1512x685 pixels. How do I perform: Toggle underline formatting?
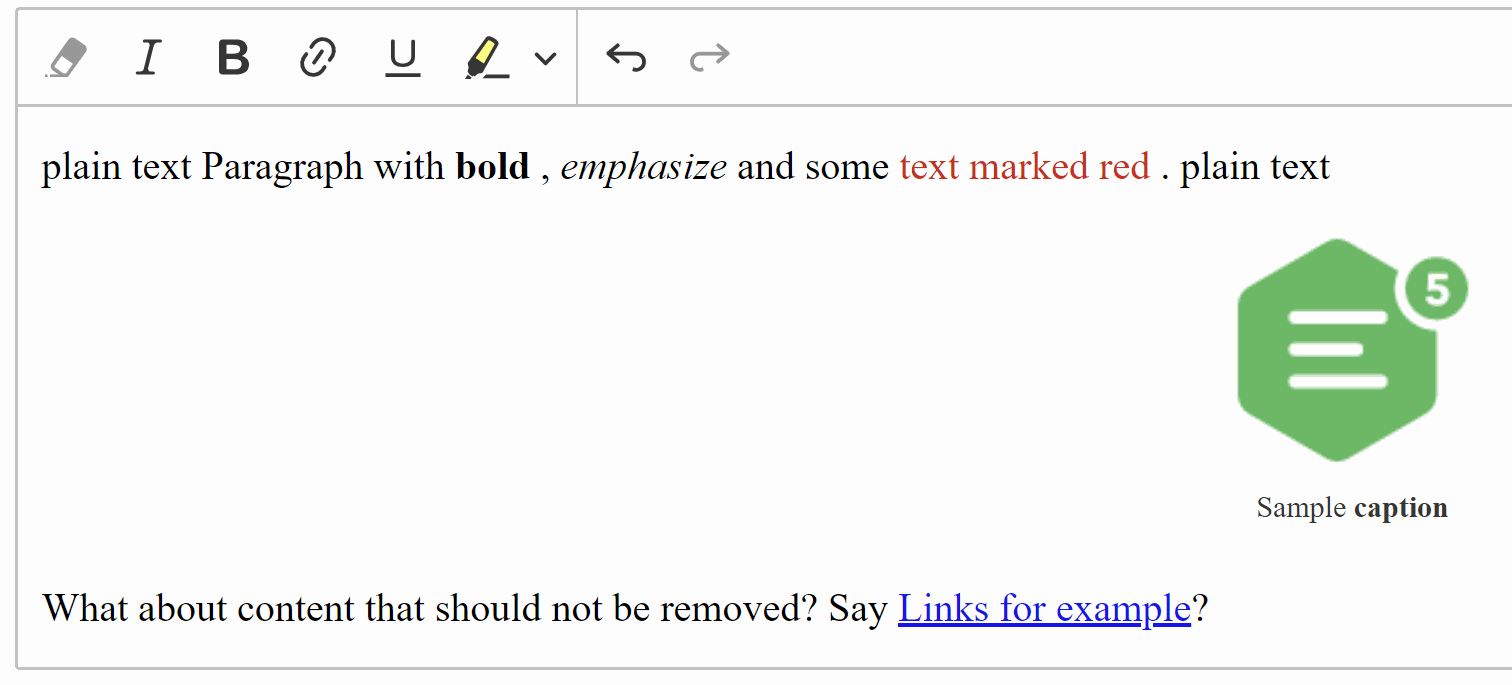[x=402, y=57]
